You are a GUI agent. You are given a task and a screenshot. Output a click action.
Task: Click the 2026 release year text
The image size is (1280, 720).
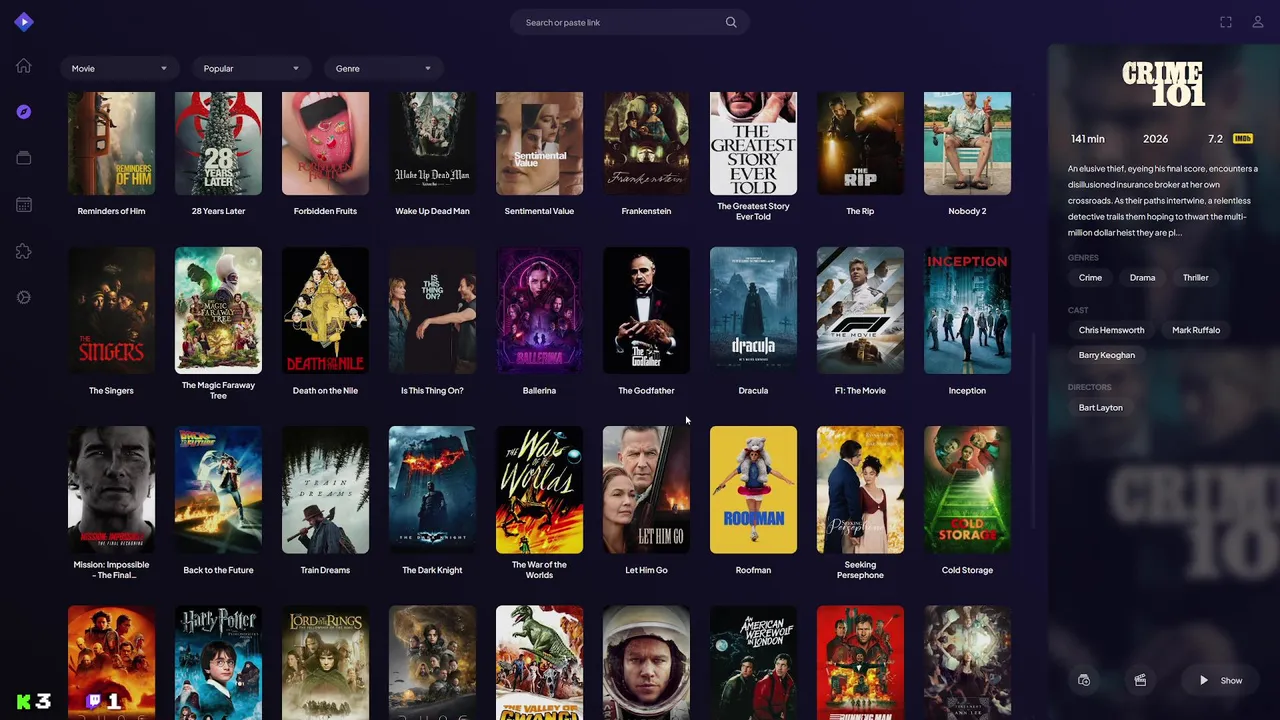1156,139
